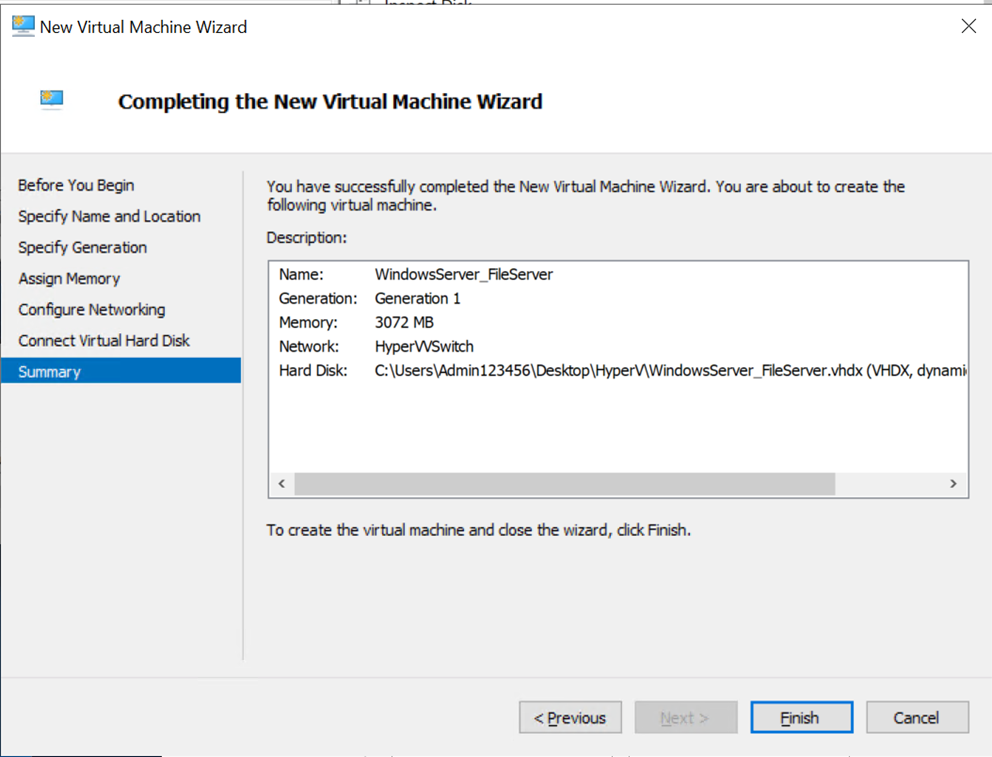Close the New Virtual Machine Wizard window

click(x=967, y=27)
